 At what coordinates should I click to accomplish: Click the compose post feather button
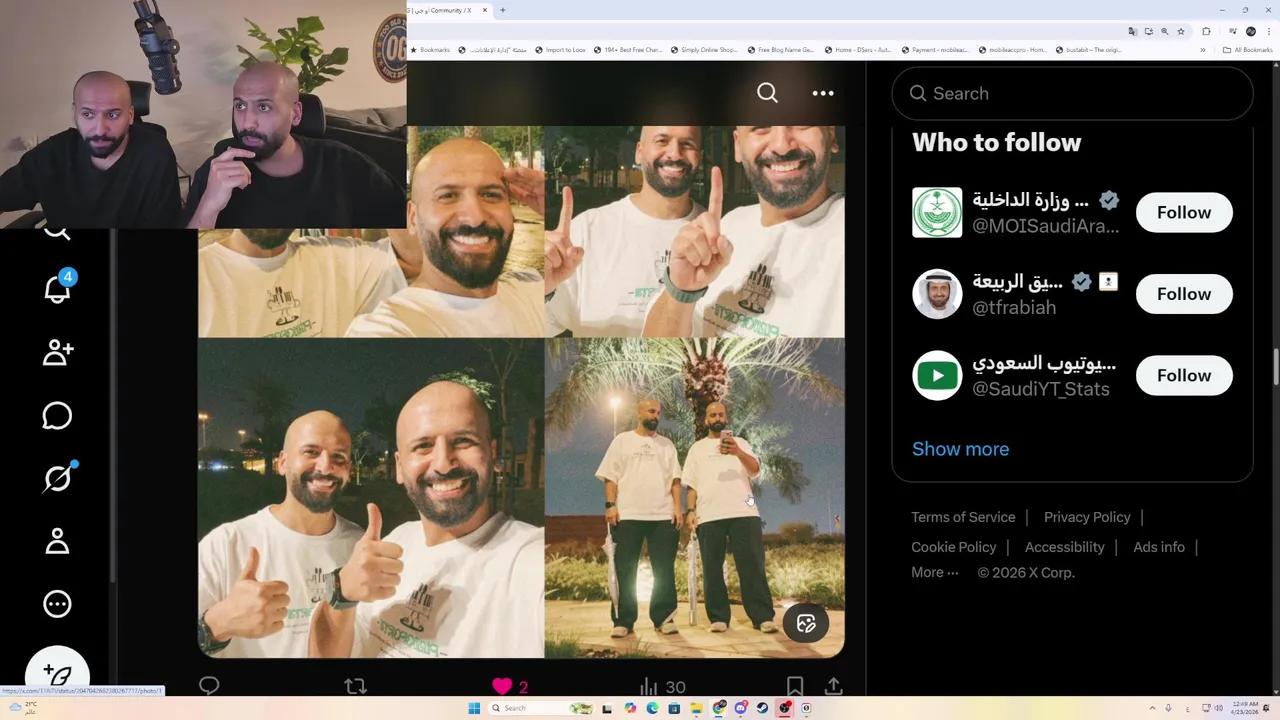point(57,675)
